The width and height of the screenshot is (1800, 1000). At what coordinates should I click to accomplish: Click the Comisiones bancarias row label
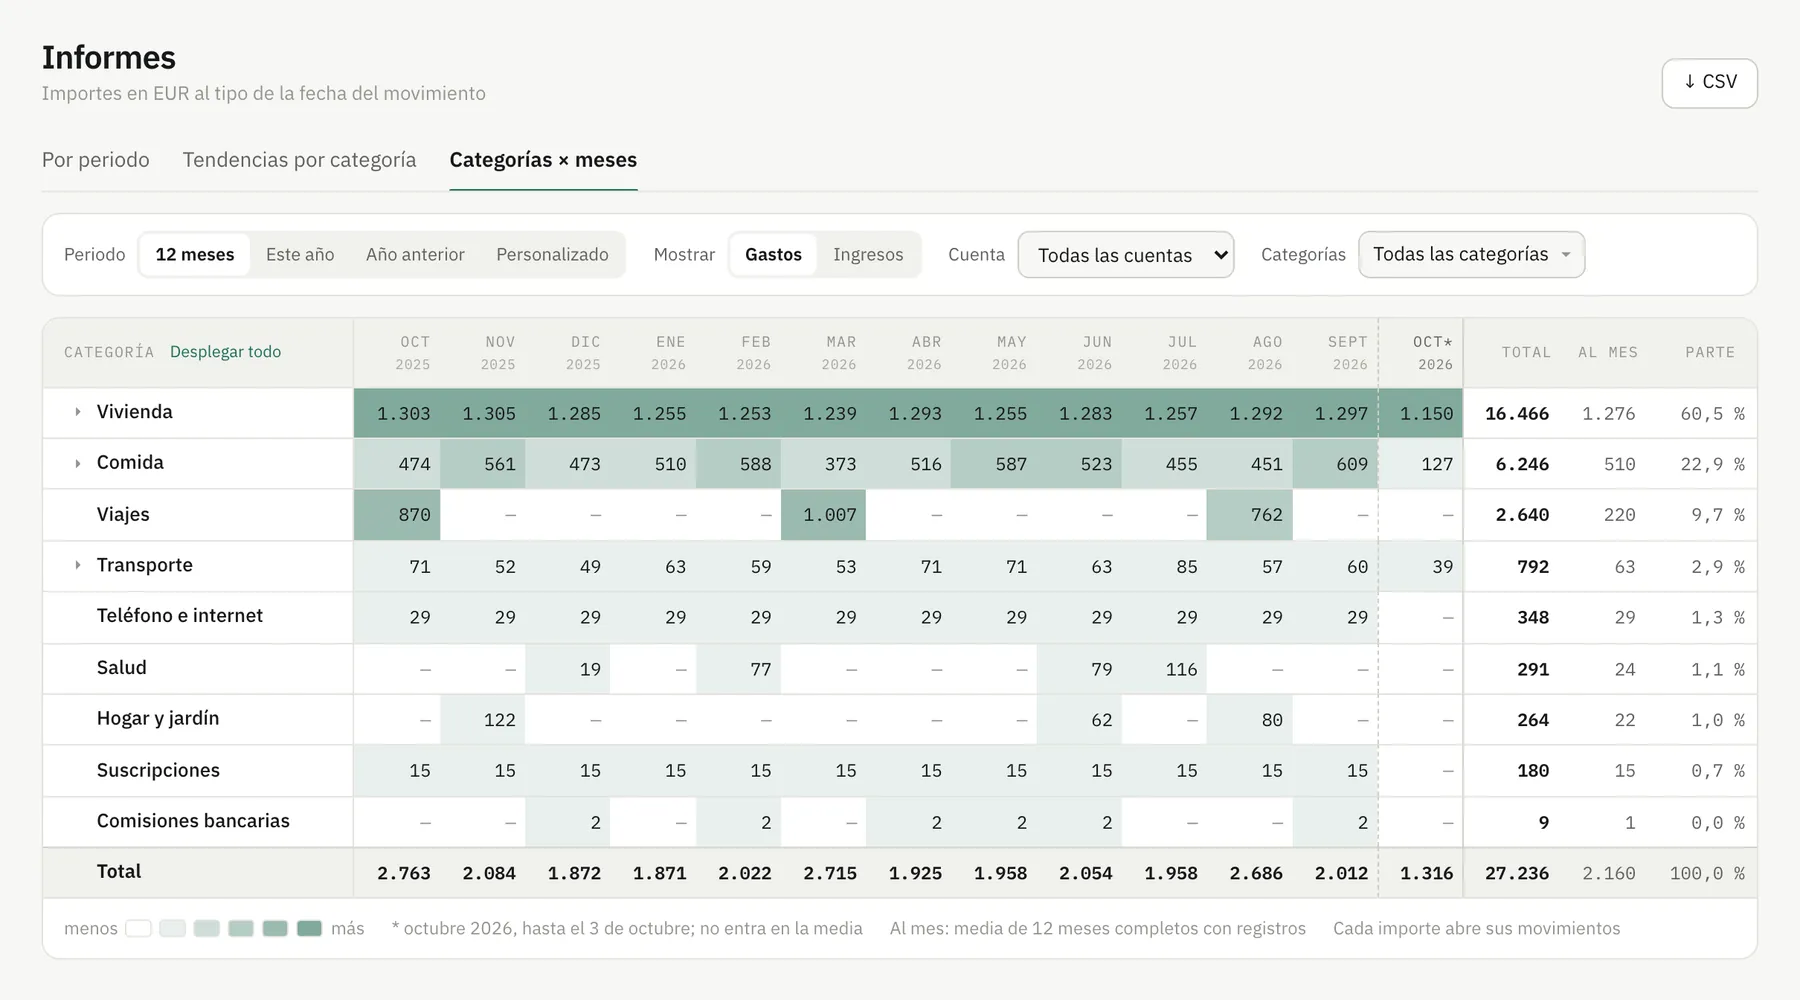pyautogui.click(x=193, y=821)
